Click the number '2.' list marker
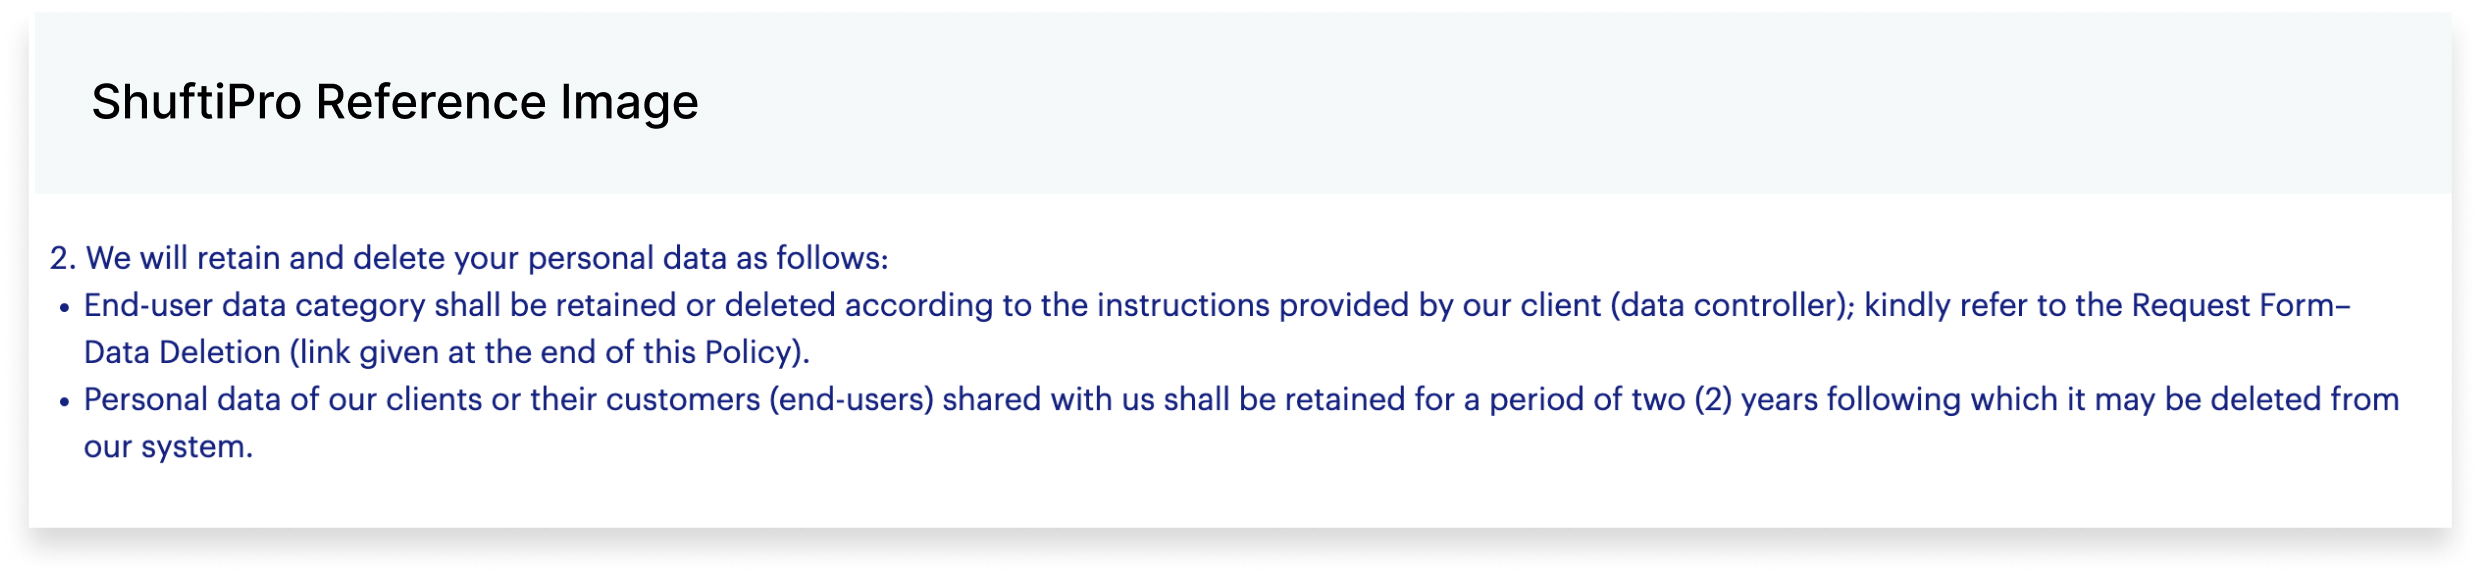 tap(63, 258)
